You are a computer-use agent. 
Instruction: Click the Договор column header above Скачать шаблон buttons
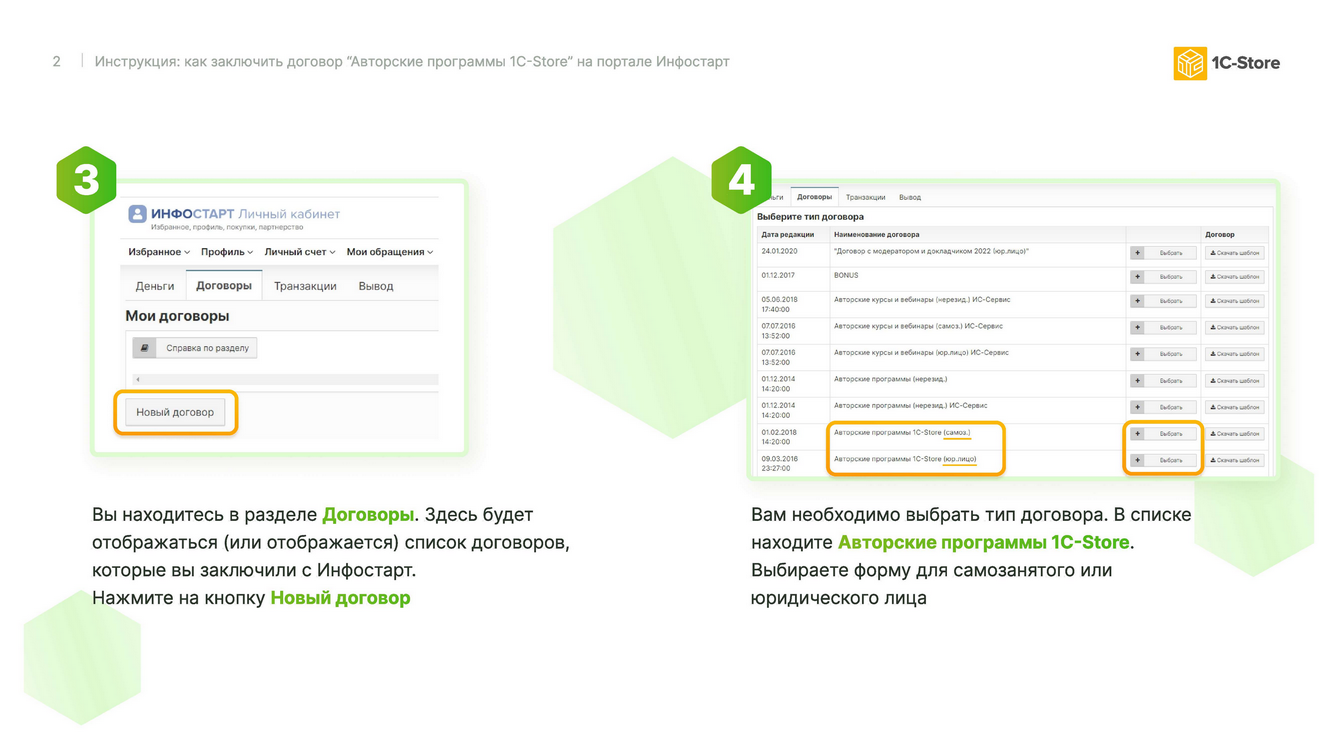point(1219,235)
